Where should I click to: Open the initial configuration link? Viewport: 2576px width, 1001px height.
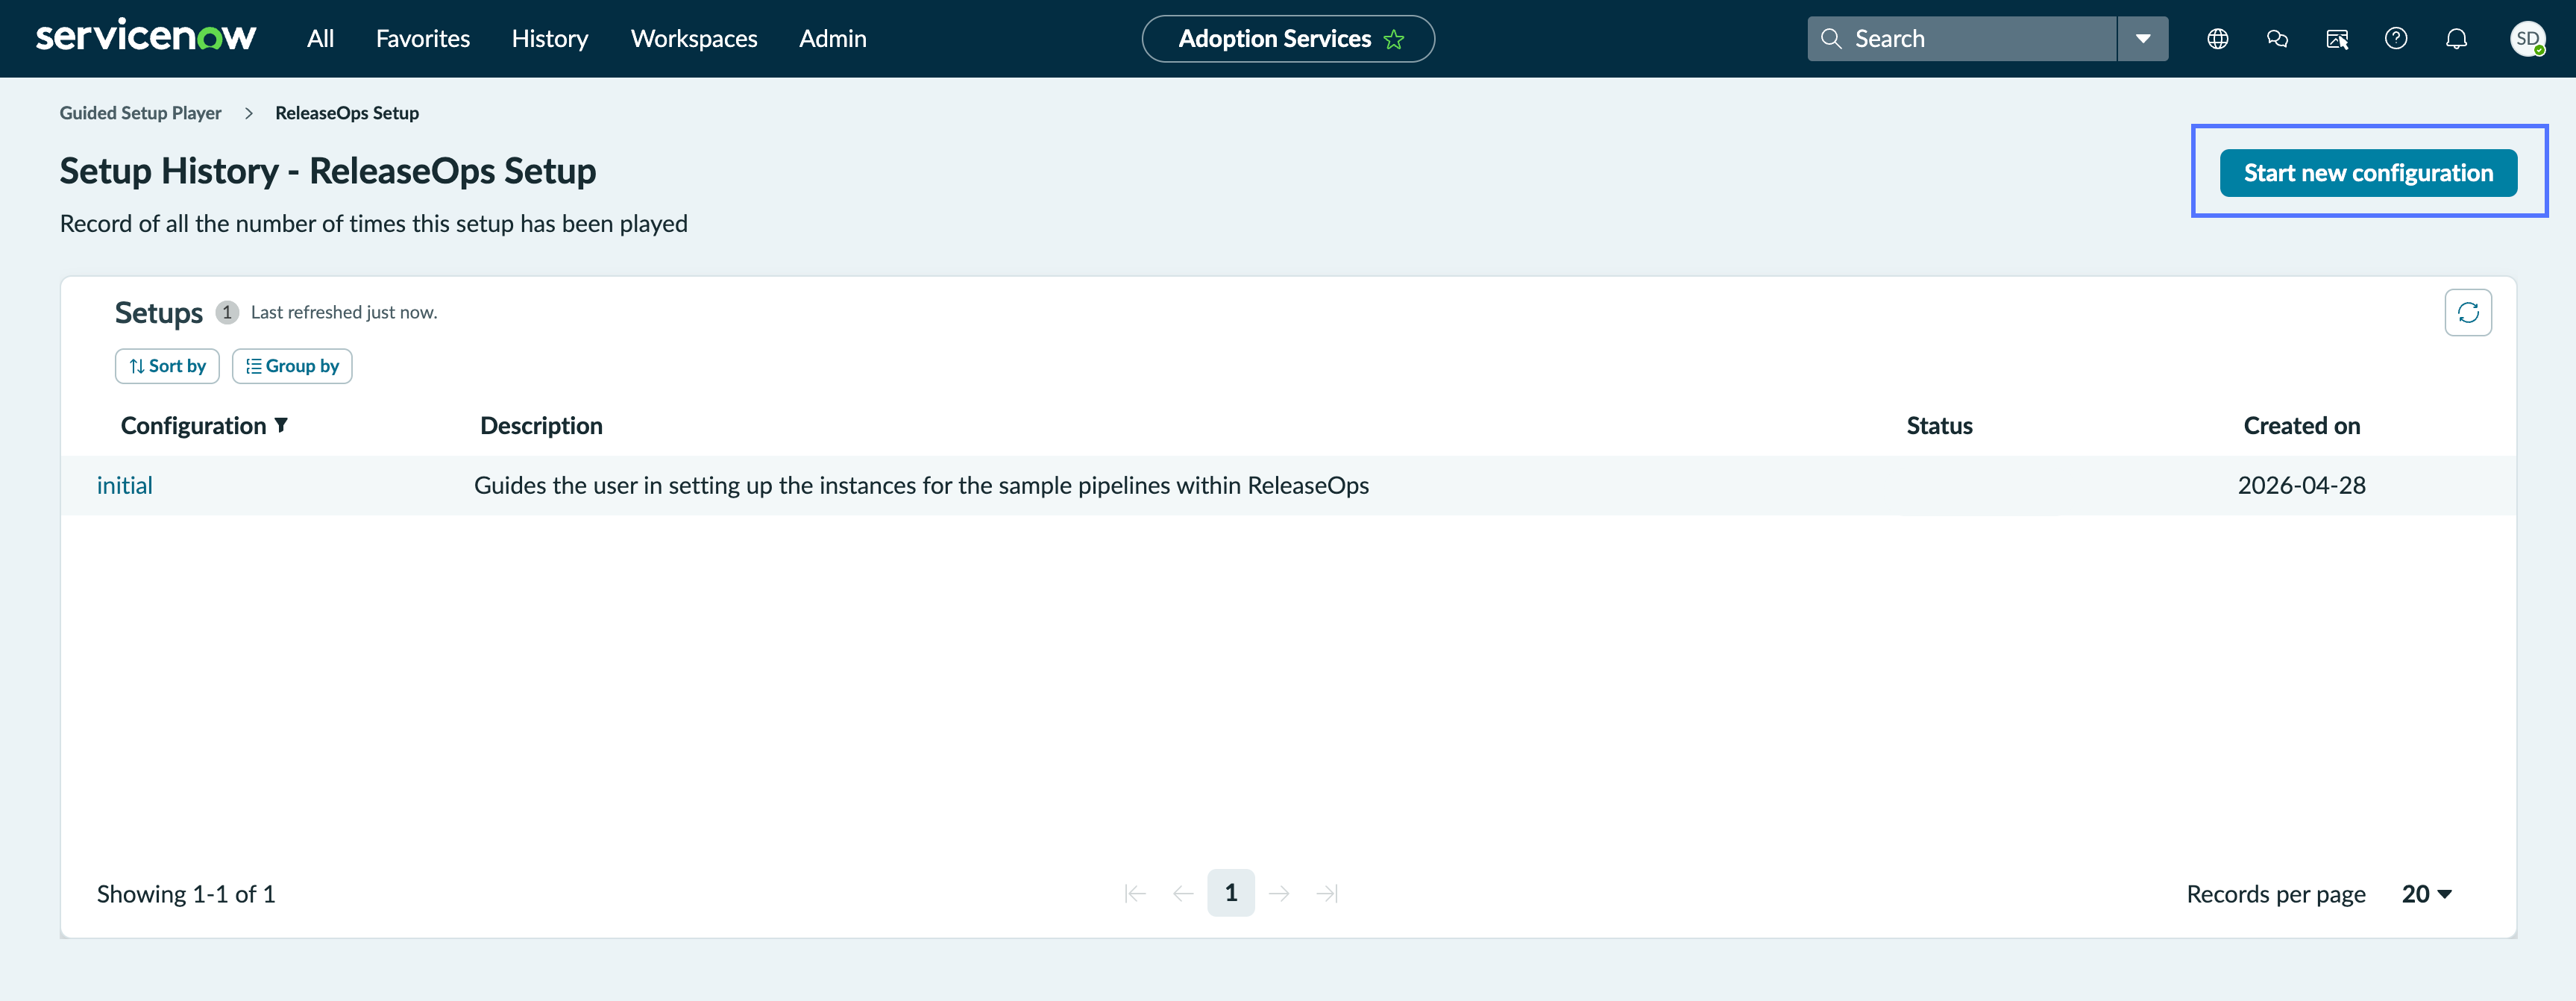pos(125,485)
